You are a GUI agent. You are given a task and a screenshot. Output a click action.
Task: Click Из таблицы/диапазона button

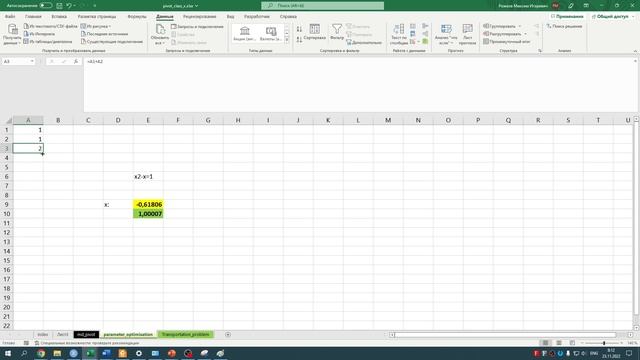[48, 42]
